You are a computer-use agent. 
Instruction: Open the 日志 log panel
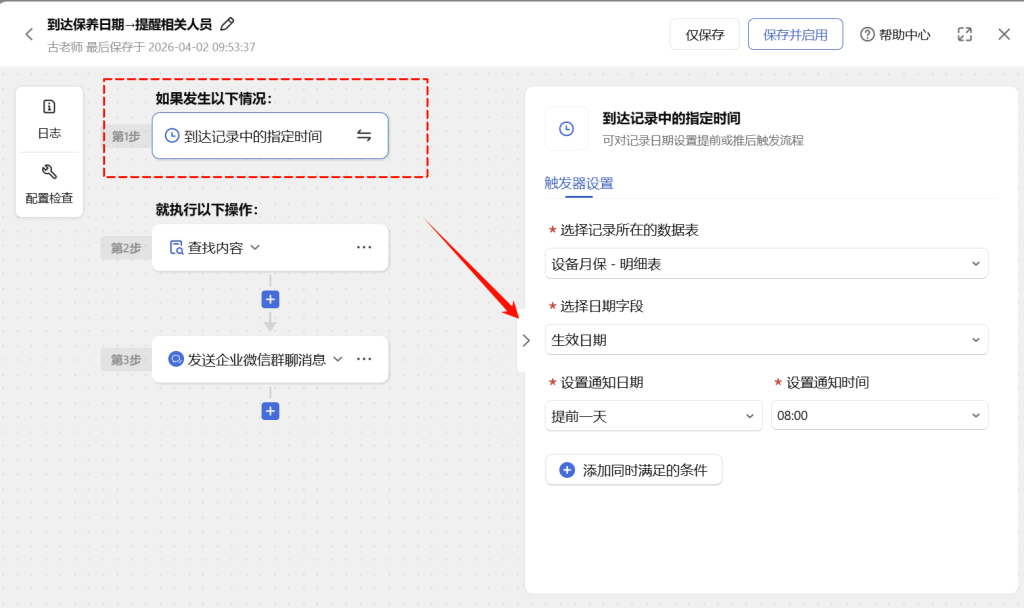pos(49,120)
